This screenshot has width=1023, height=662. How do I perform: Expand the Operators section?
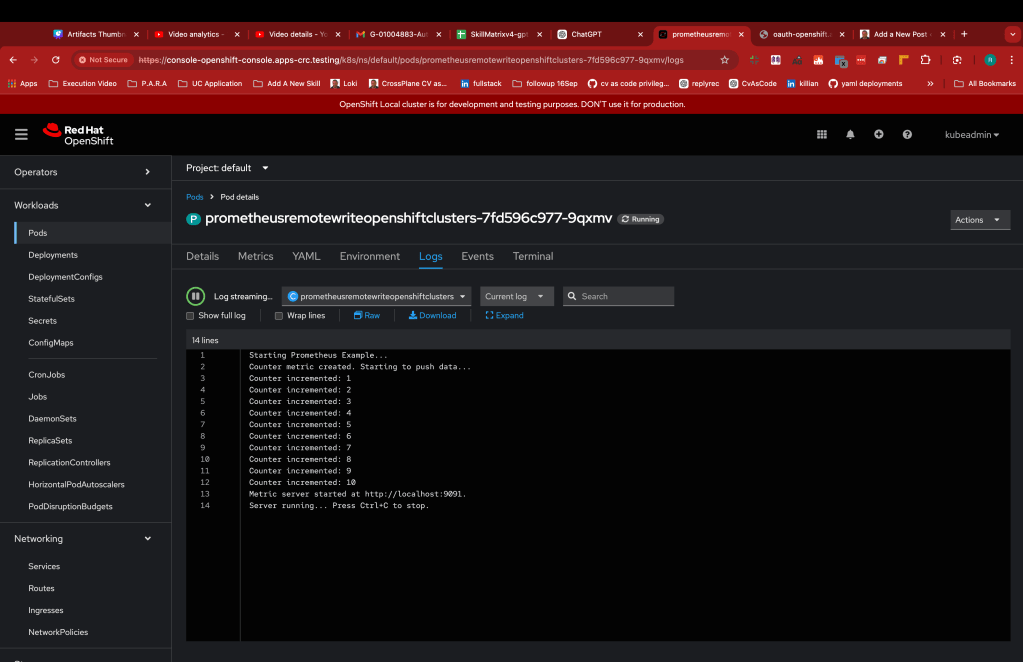click(x=85, y=172)
